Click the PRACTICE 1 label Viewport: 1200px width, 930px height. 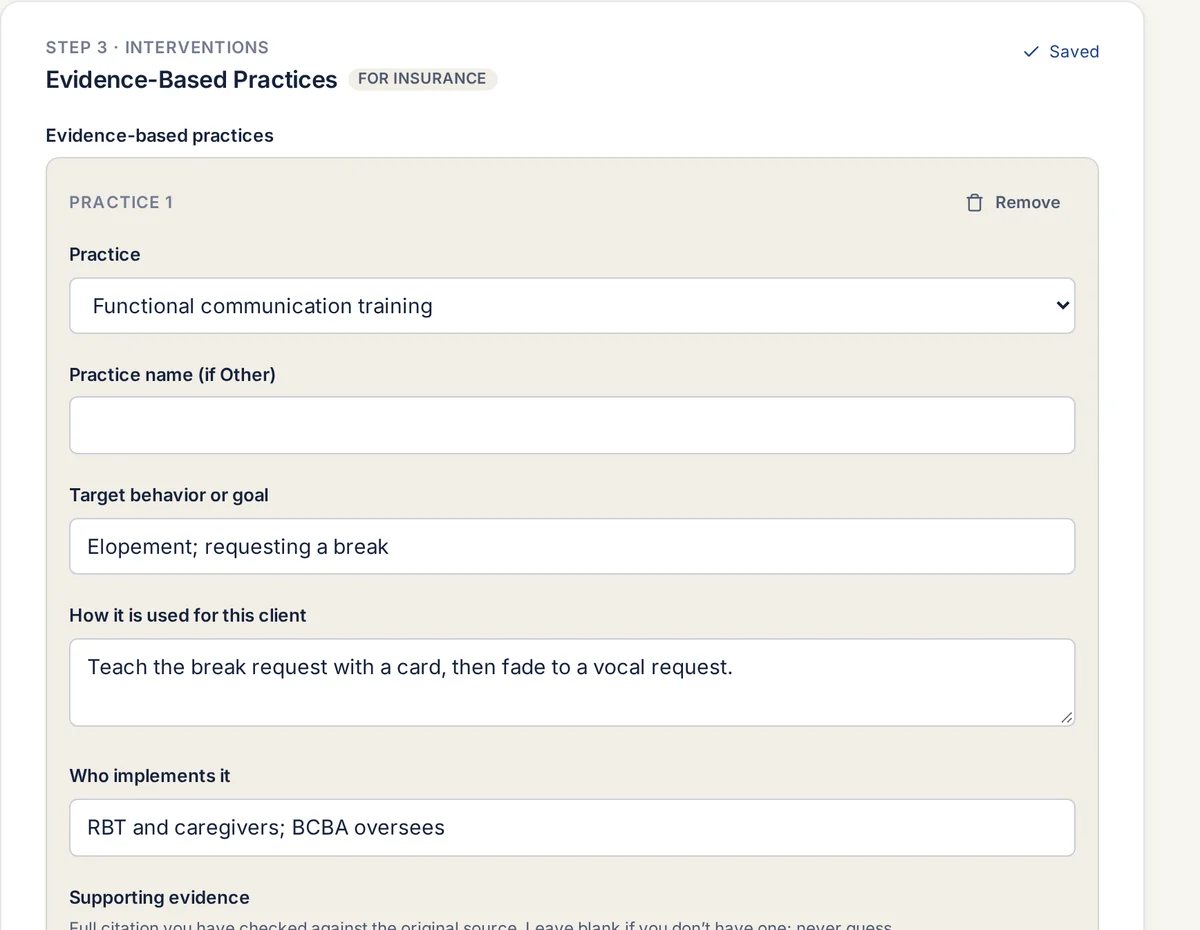pyautogui.click(x=121, y=202)
